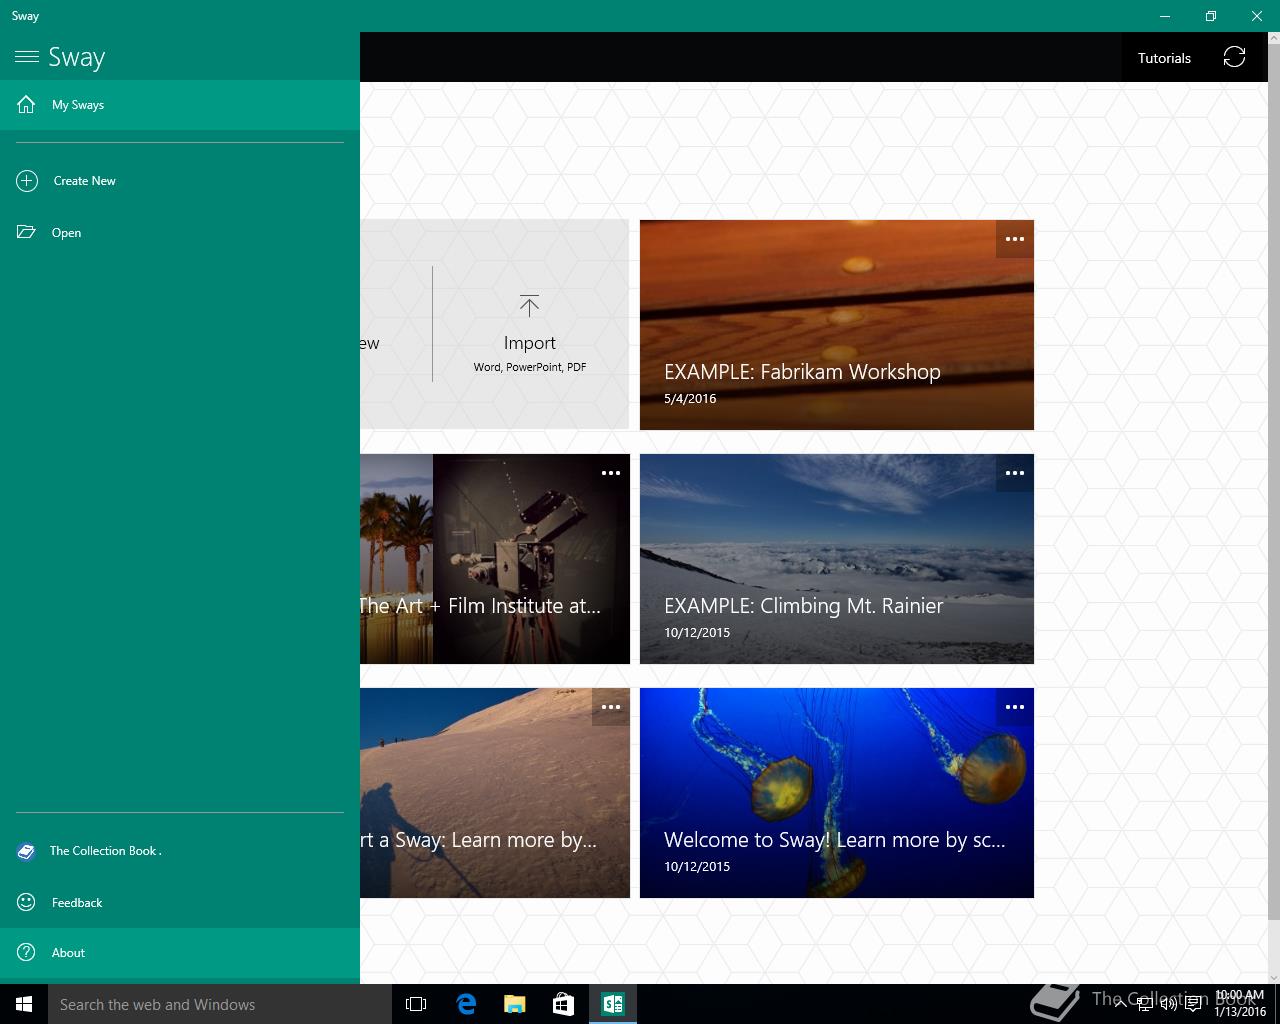Click the refresh sync icon
This screenshot has width=1280, height=1024.
1235,57
